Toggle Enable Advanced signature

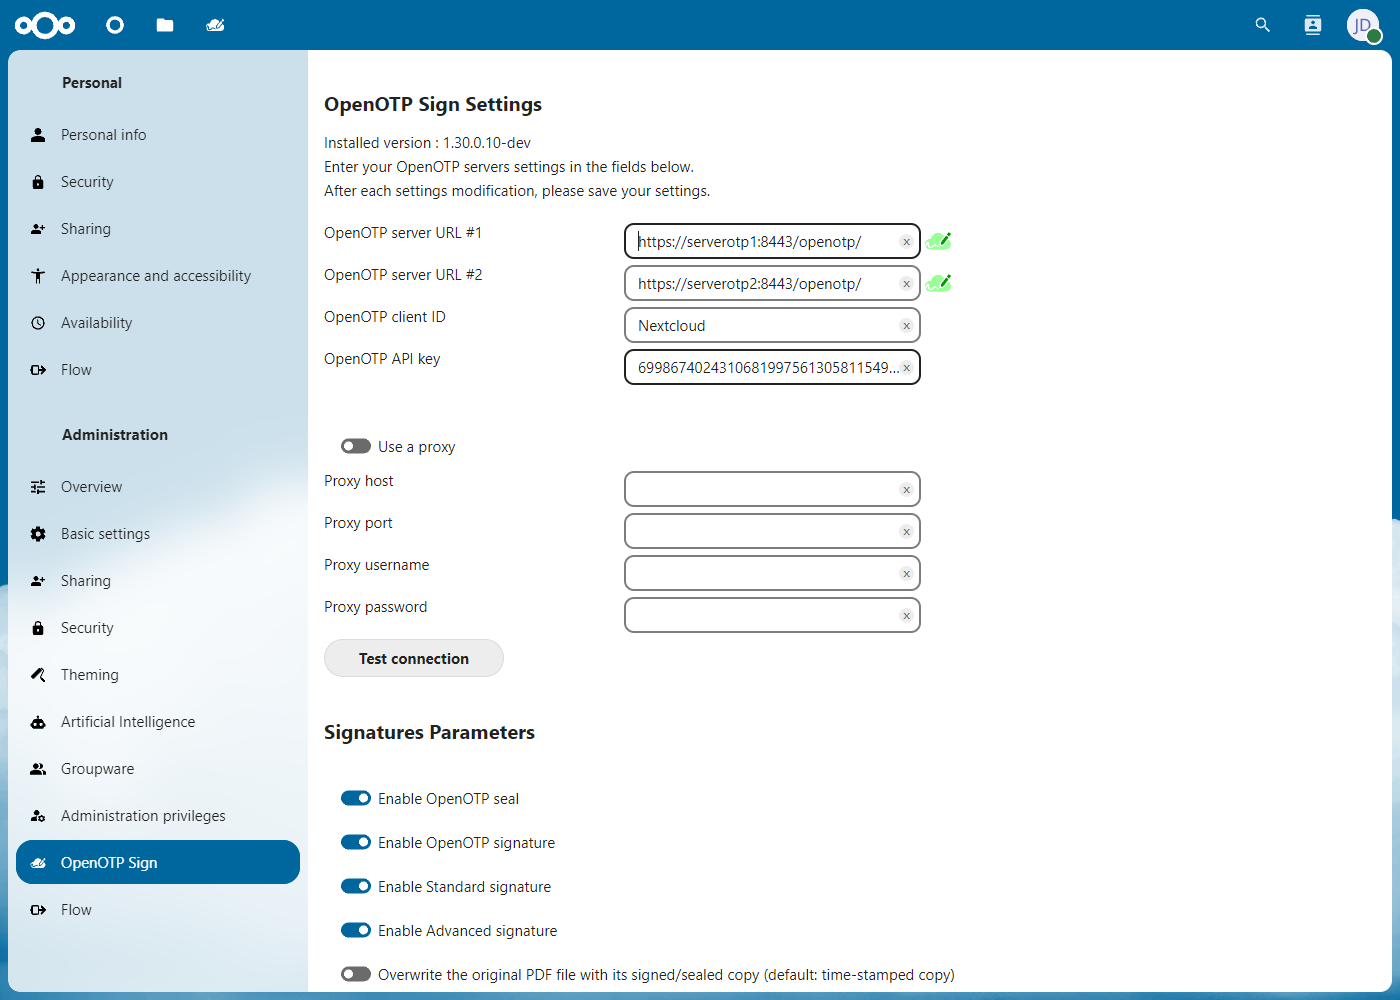click(x=356, y=930)
